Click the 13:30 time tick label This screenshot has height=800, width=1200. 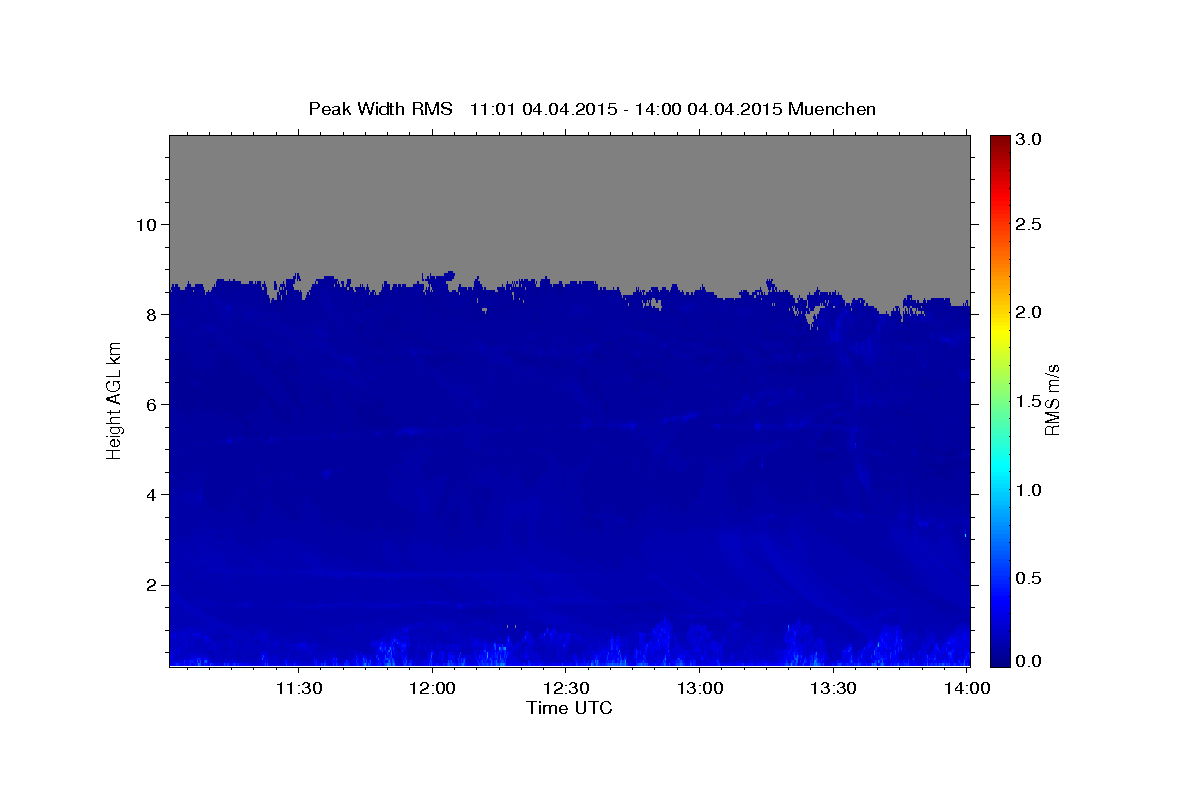click(x=833, y=688)
